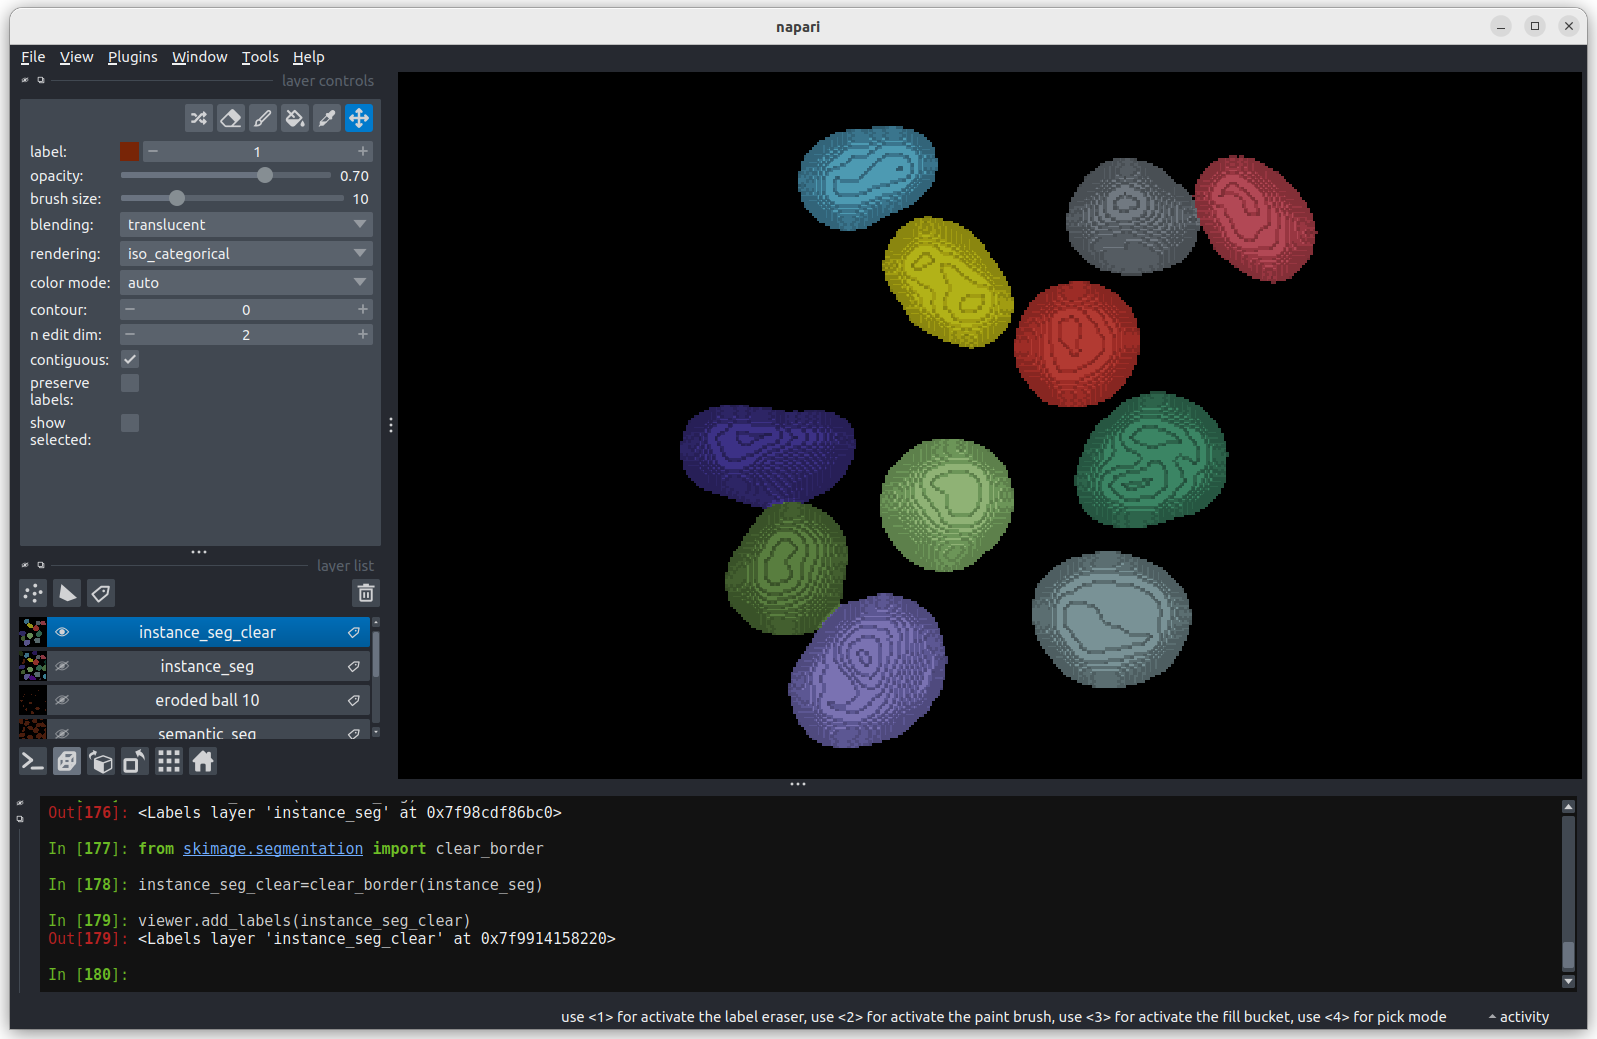Open the blending mode dropdown
1597x1039 pixels.
point(246,225)
